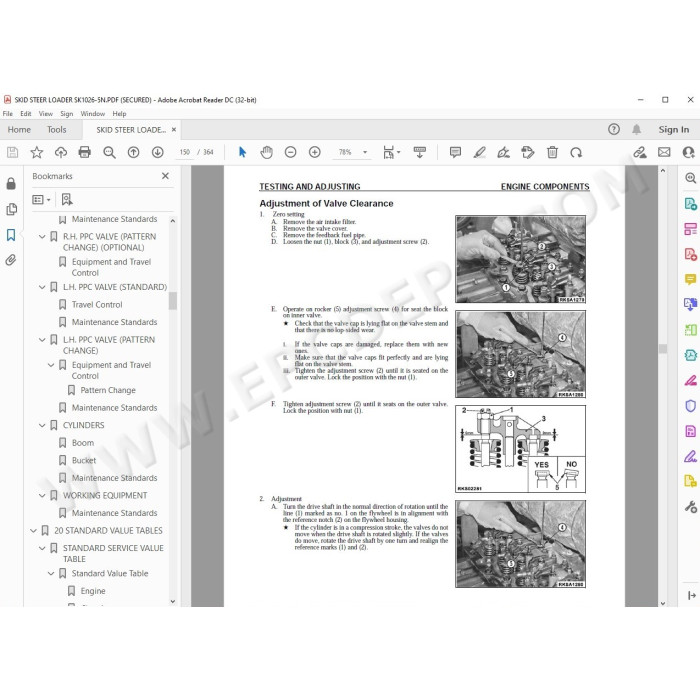The image size is (700, 700).
Task: Open the find text magnifier icon
Action: (109, 153)
